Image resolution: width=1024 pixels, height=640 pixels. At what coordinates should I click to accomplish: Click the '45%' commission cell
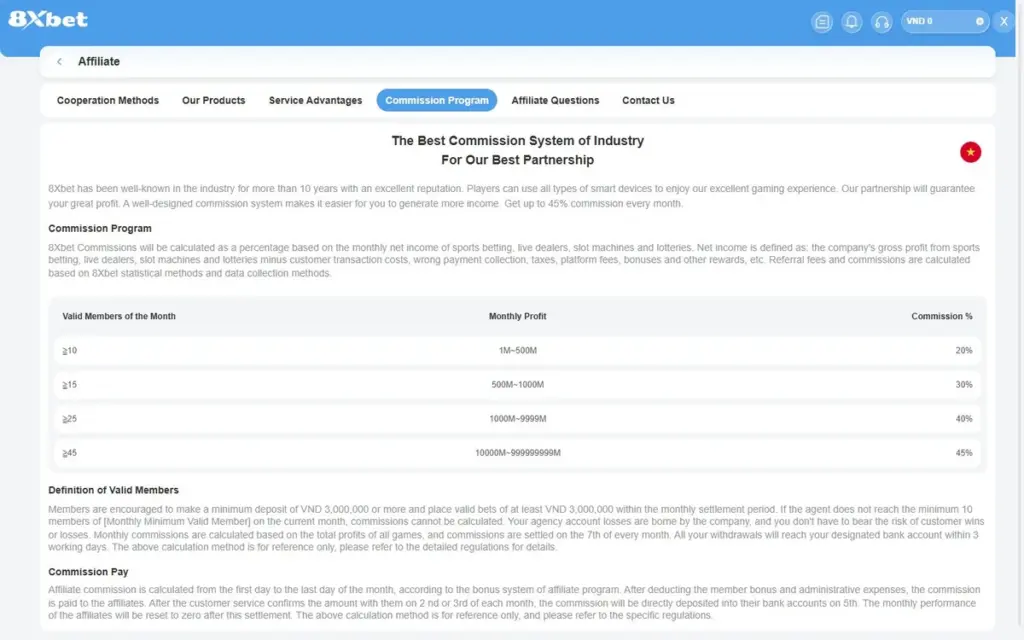coord(964,453)
